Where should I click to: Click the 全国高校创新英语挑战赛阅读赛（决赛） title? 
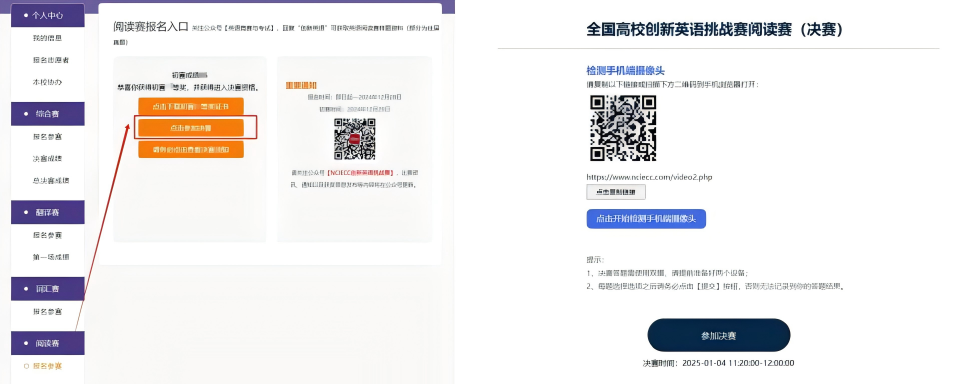(x=714, y=29)
